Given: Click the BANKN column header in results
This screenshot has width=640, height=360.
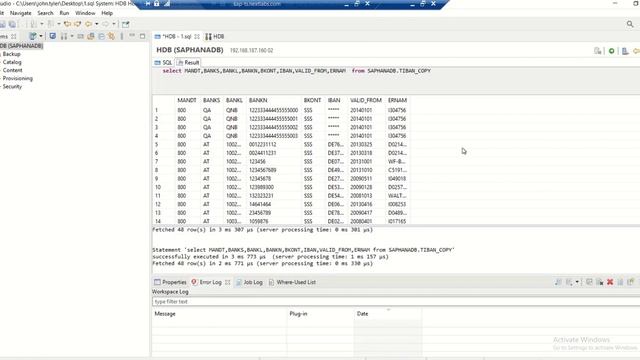Looking at the screenshot, I should (258, 100).
